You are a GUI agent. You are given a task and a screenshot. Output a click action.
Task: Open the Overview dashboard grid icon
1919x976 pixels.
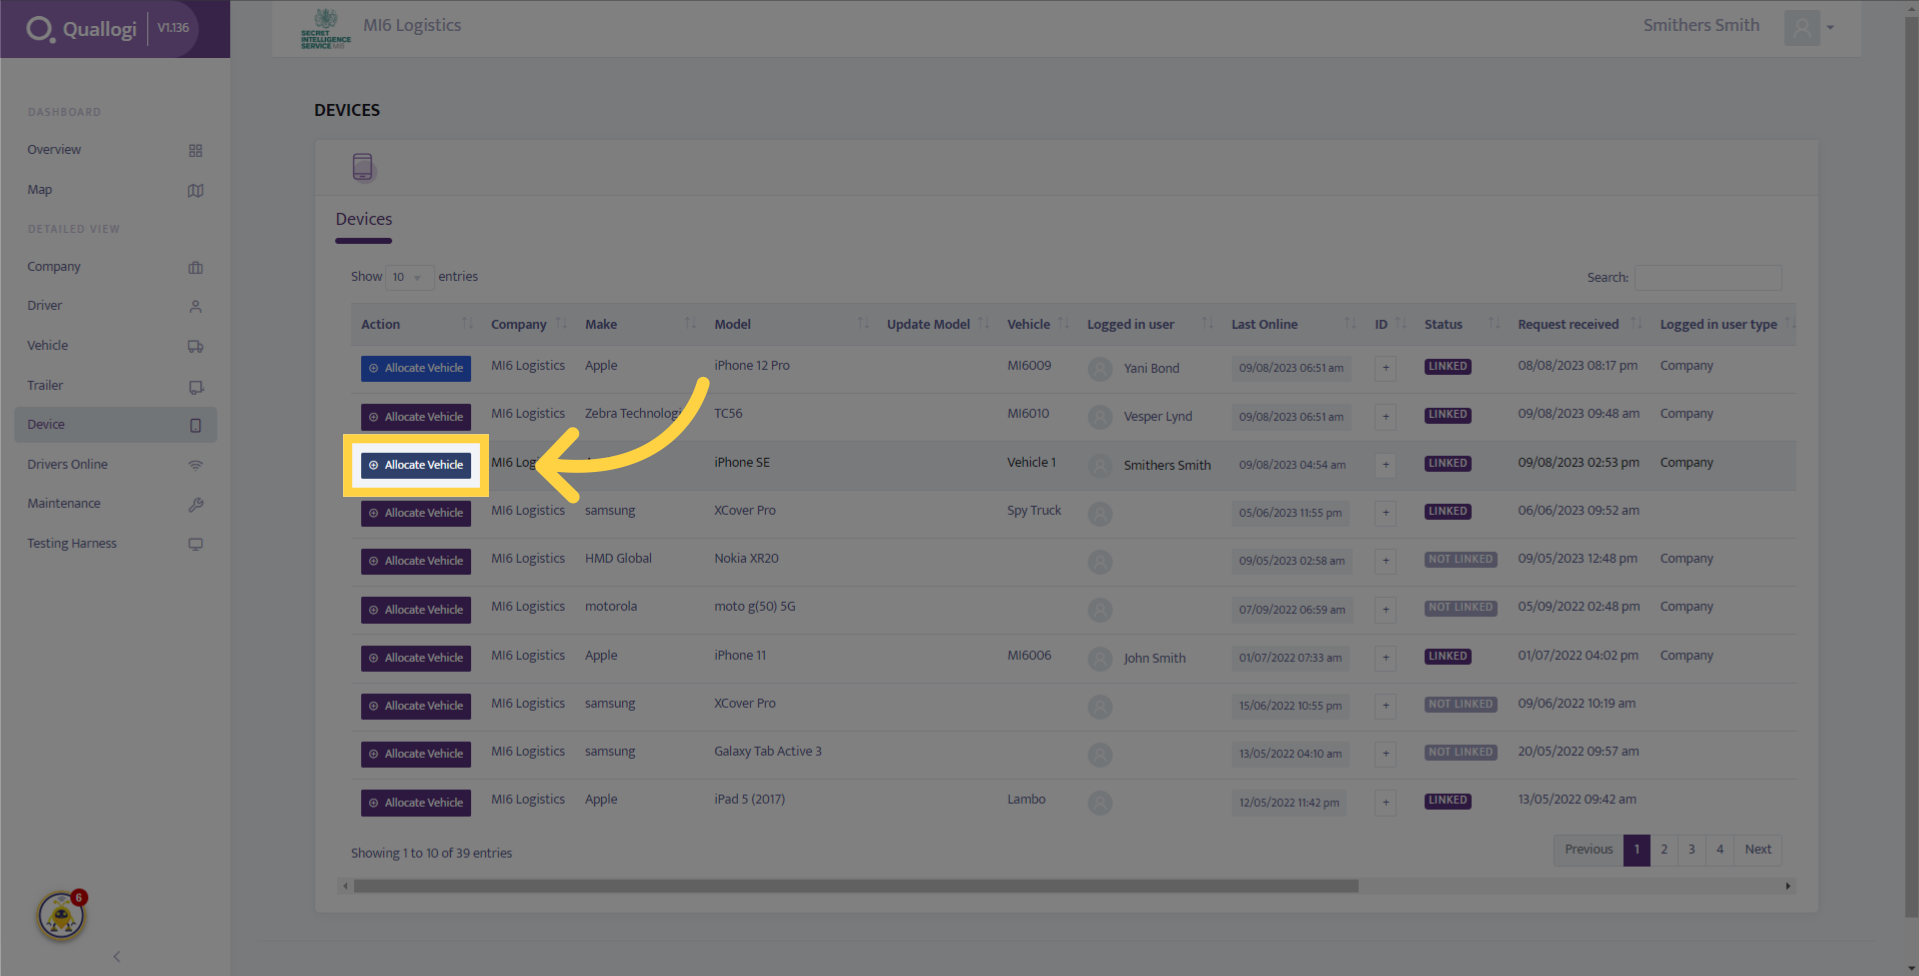click(x=195, y=150)
